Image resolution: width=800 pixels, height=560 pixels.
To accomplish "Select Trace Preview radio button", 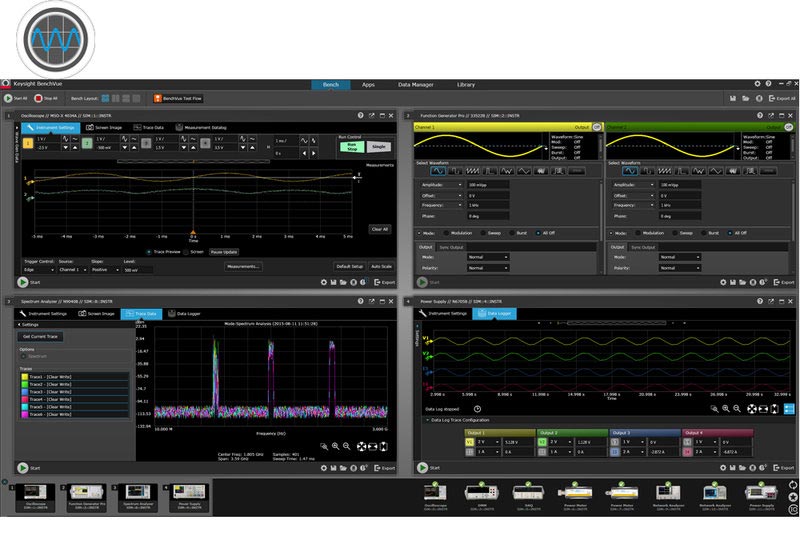I will coord(149,252).
